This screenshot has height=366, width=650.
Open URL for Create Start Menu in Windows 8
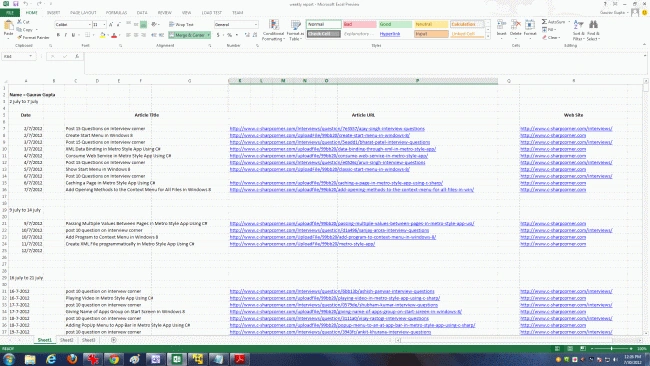click(x=320, y=135)
